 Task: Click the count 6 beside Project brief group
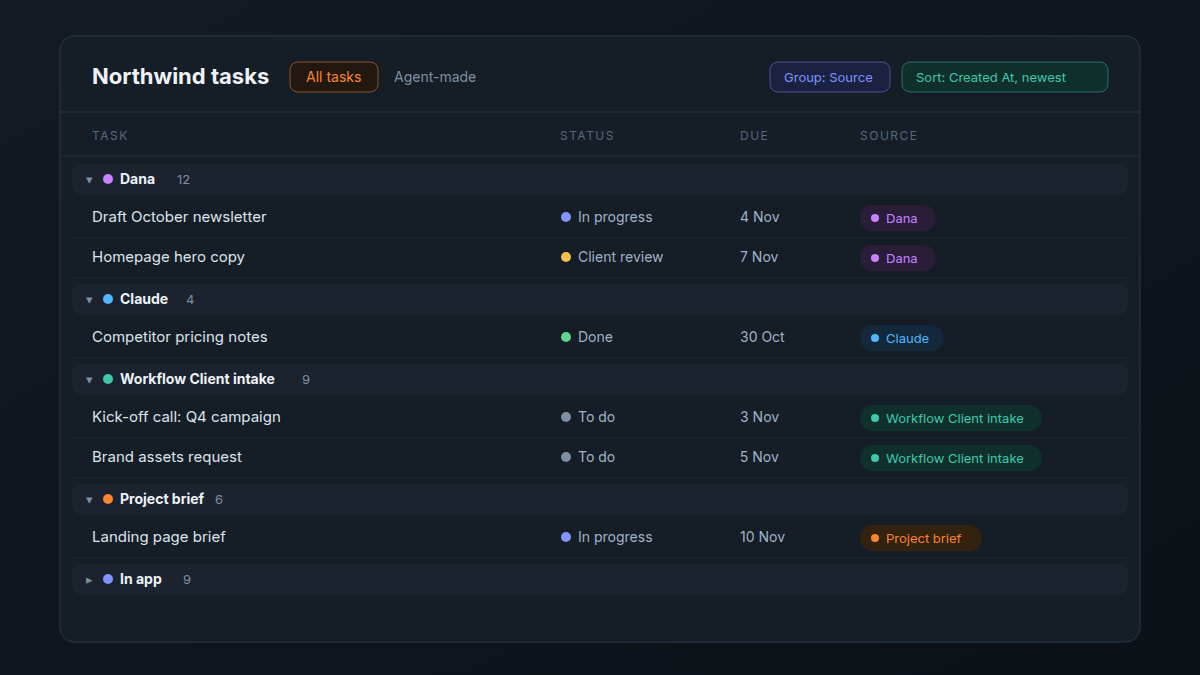(219, 500)
